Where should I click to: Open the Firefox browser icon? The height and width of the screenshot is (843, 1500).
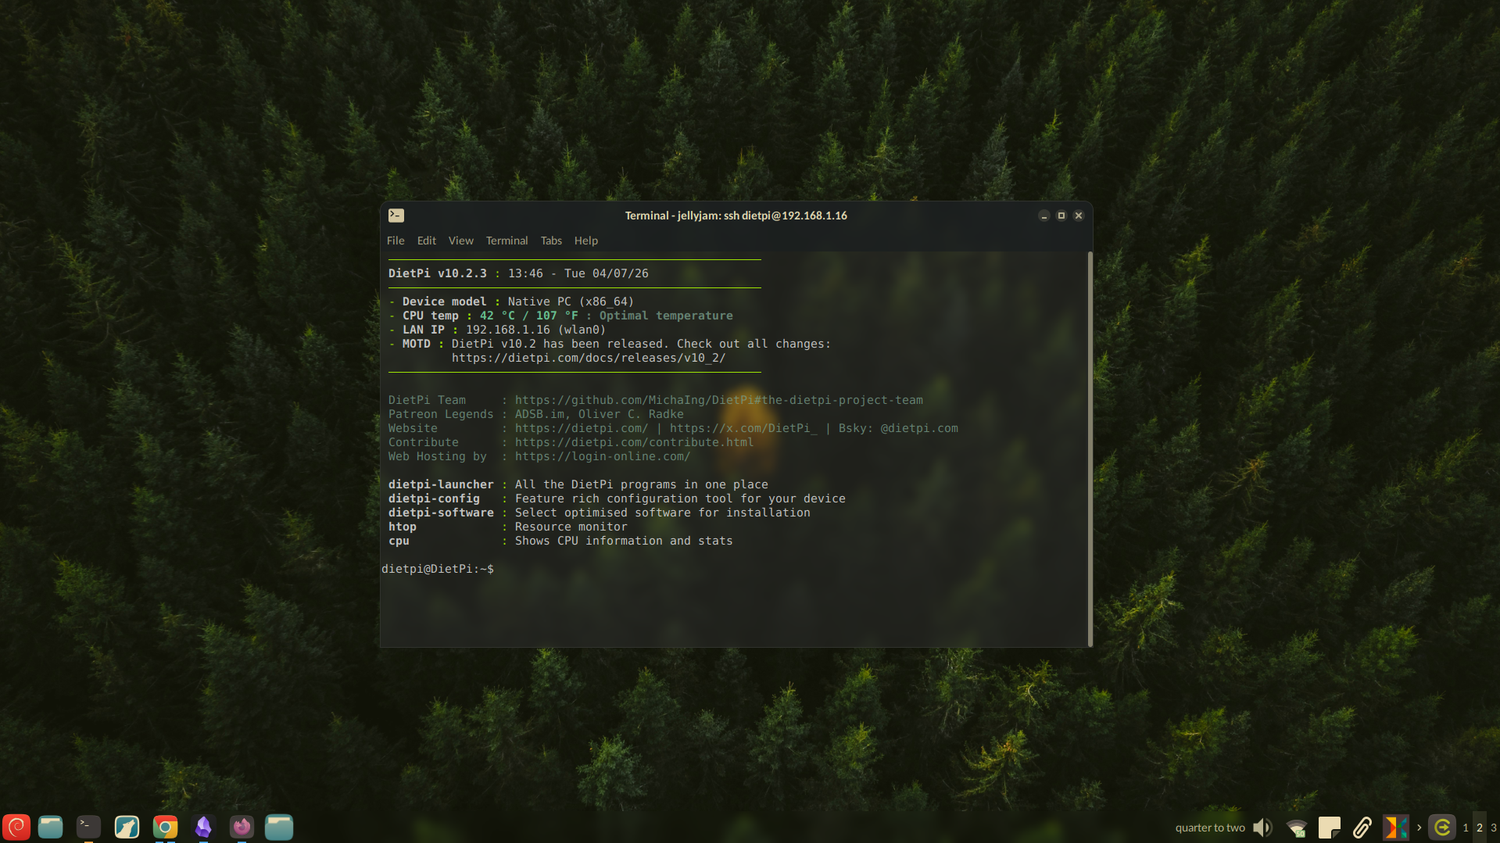(x=241, y=827)
